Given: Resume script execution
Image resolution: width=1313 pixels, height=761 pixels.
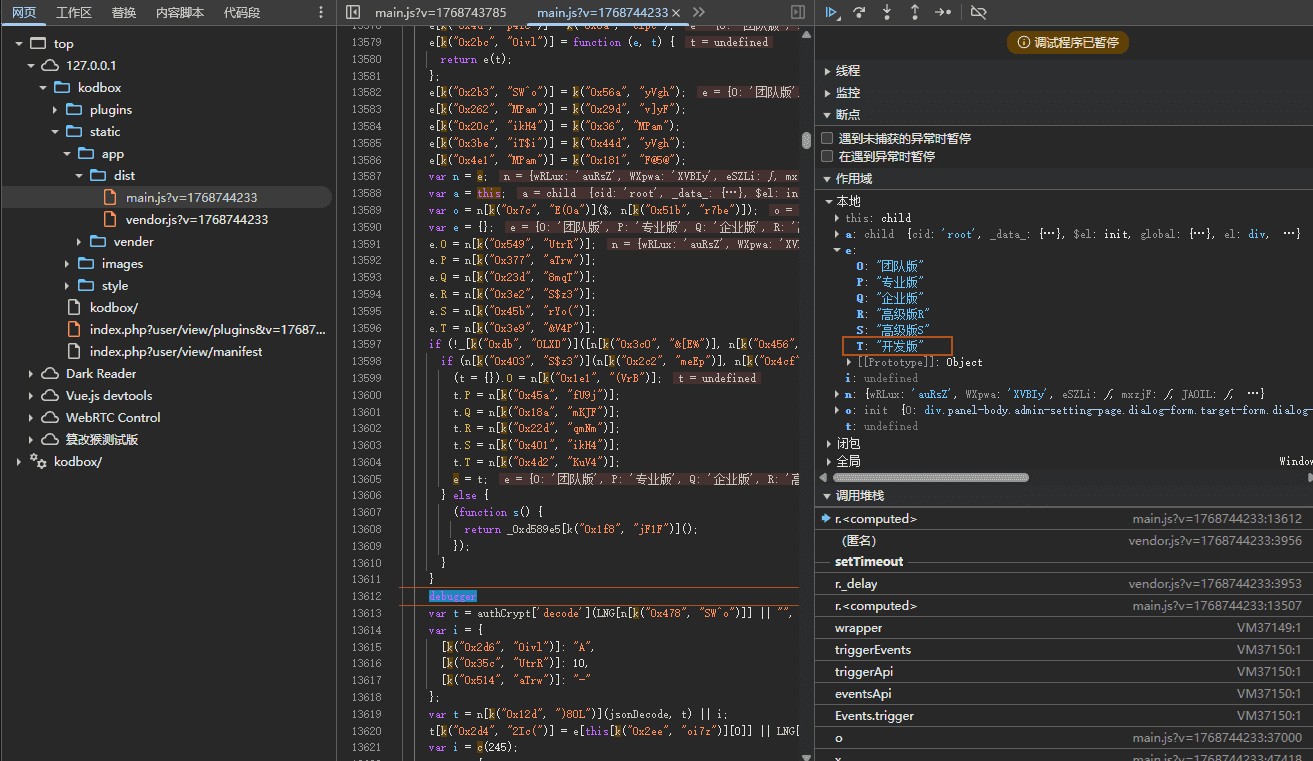Looking at the screenshot, I should pyautogui.click(x=831, y=12).
